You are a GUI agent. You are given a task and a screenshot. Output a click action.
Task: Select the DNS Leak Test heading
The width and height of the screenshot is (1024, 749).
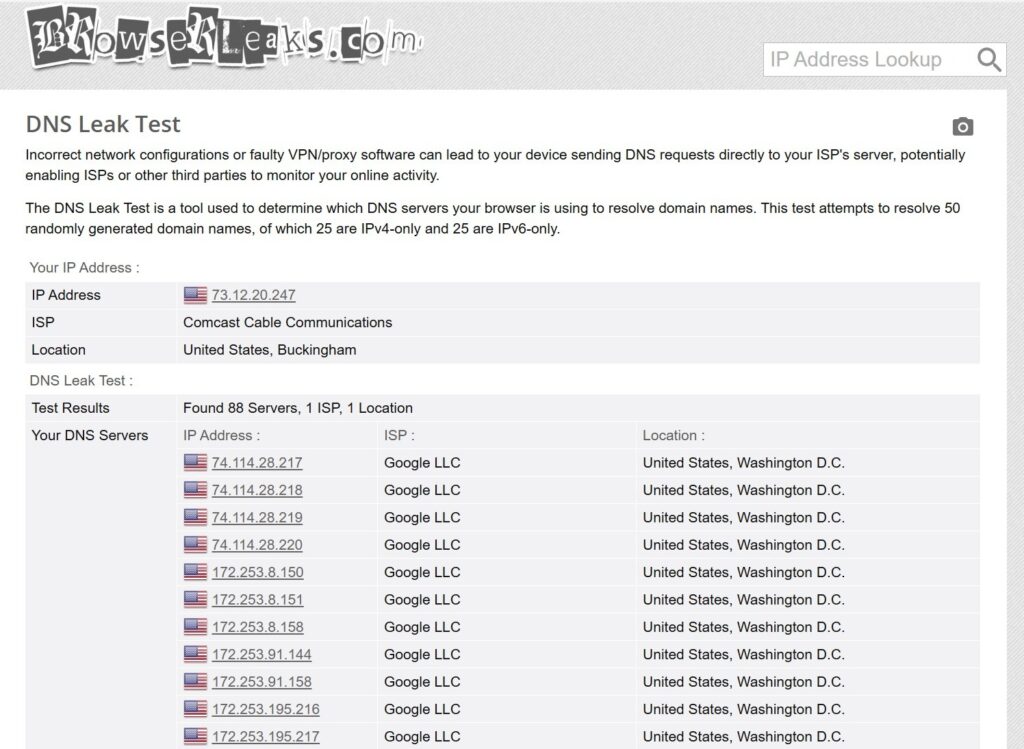click(103, 124)
